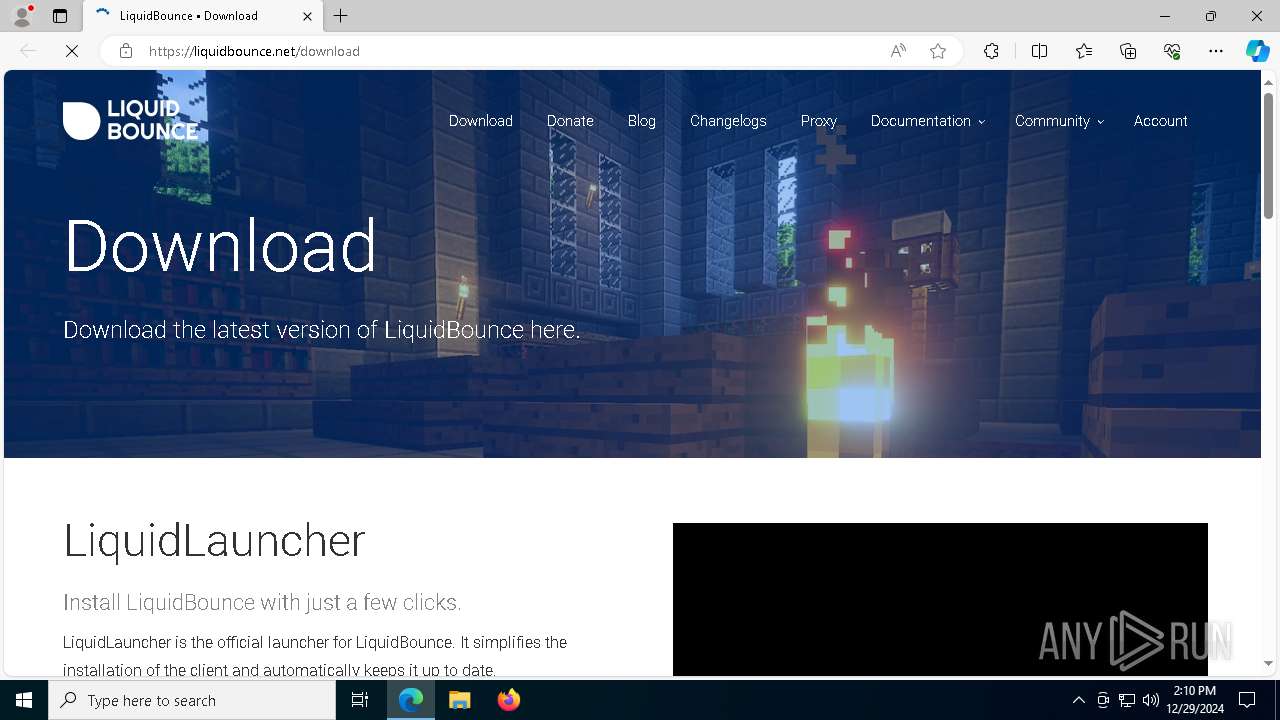Viewport: 1280px width, 720px height.
Task: Open Copilot sidebar icon
Action: click(1257, 51)
